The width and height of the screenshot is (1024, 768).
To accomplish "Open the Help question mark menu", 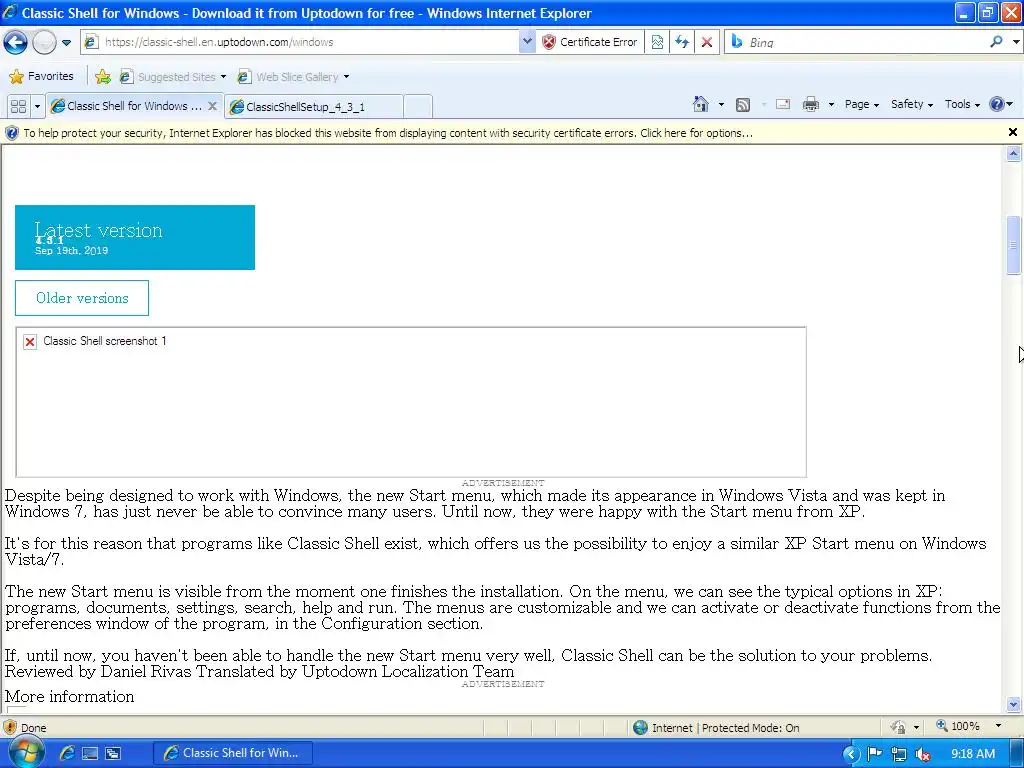I will [x=1001, y=104].
